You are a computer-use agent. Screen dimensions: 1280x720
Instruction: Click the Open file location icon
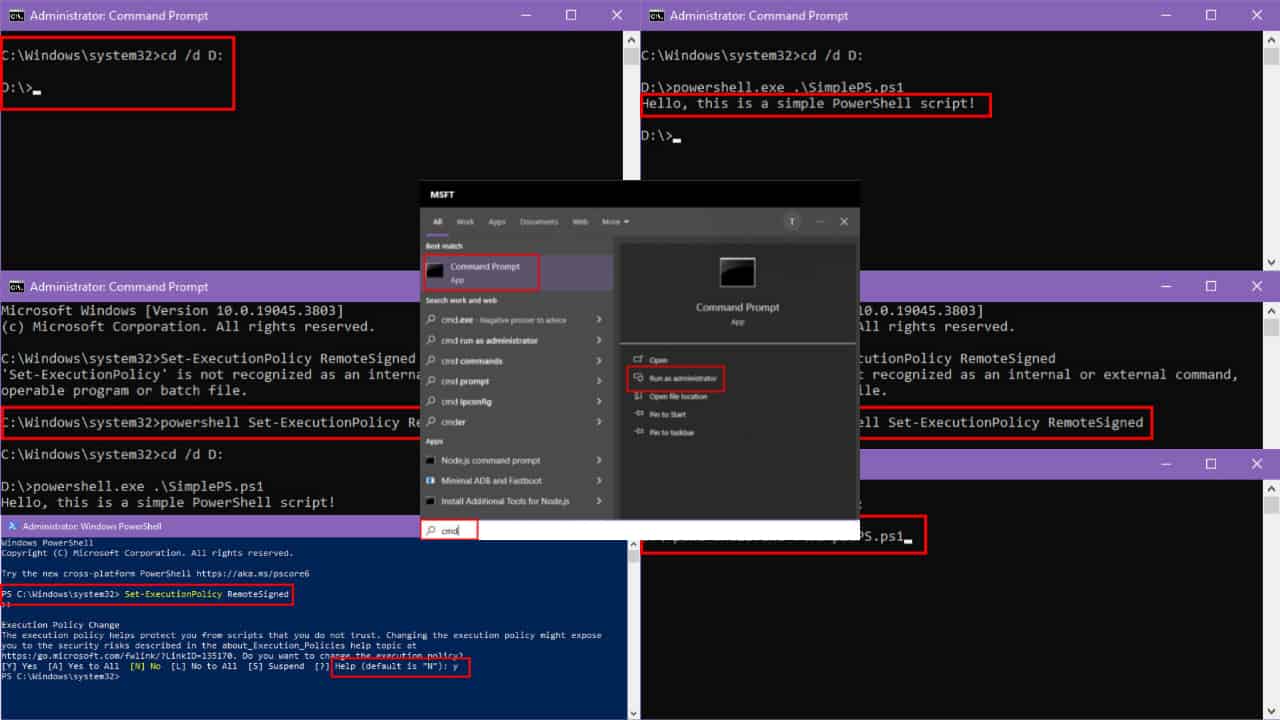pos(638,396)
